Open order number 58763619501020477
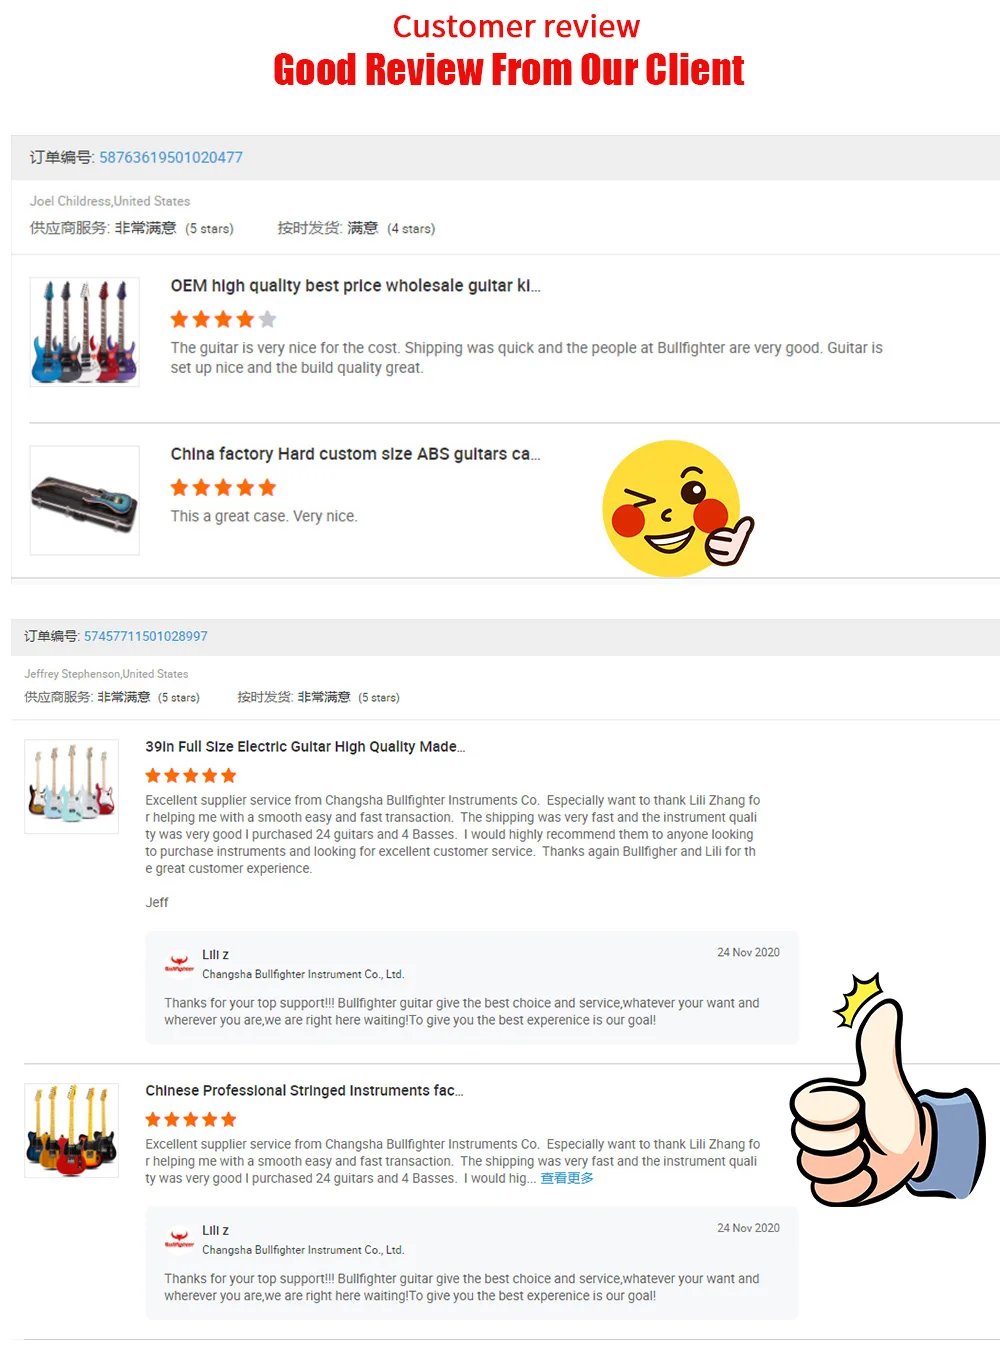Image resolution: width=1000 pixels, height=1359 pixels. (171, 157)
